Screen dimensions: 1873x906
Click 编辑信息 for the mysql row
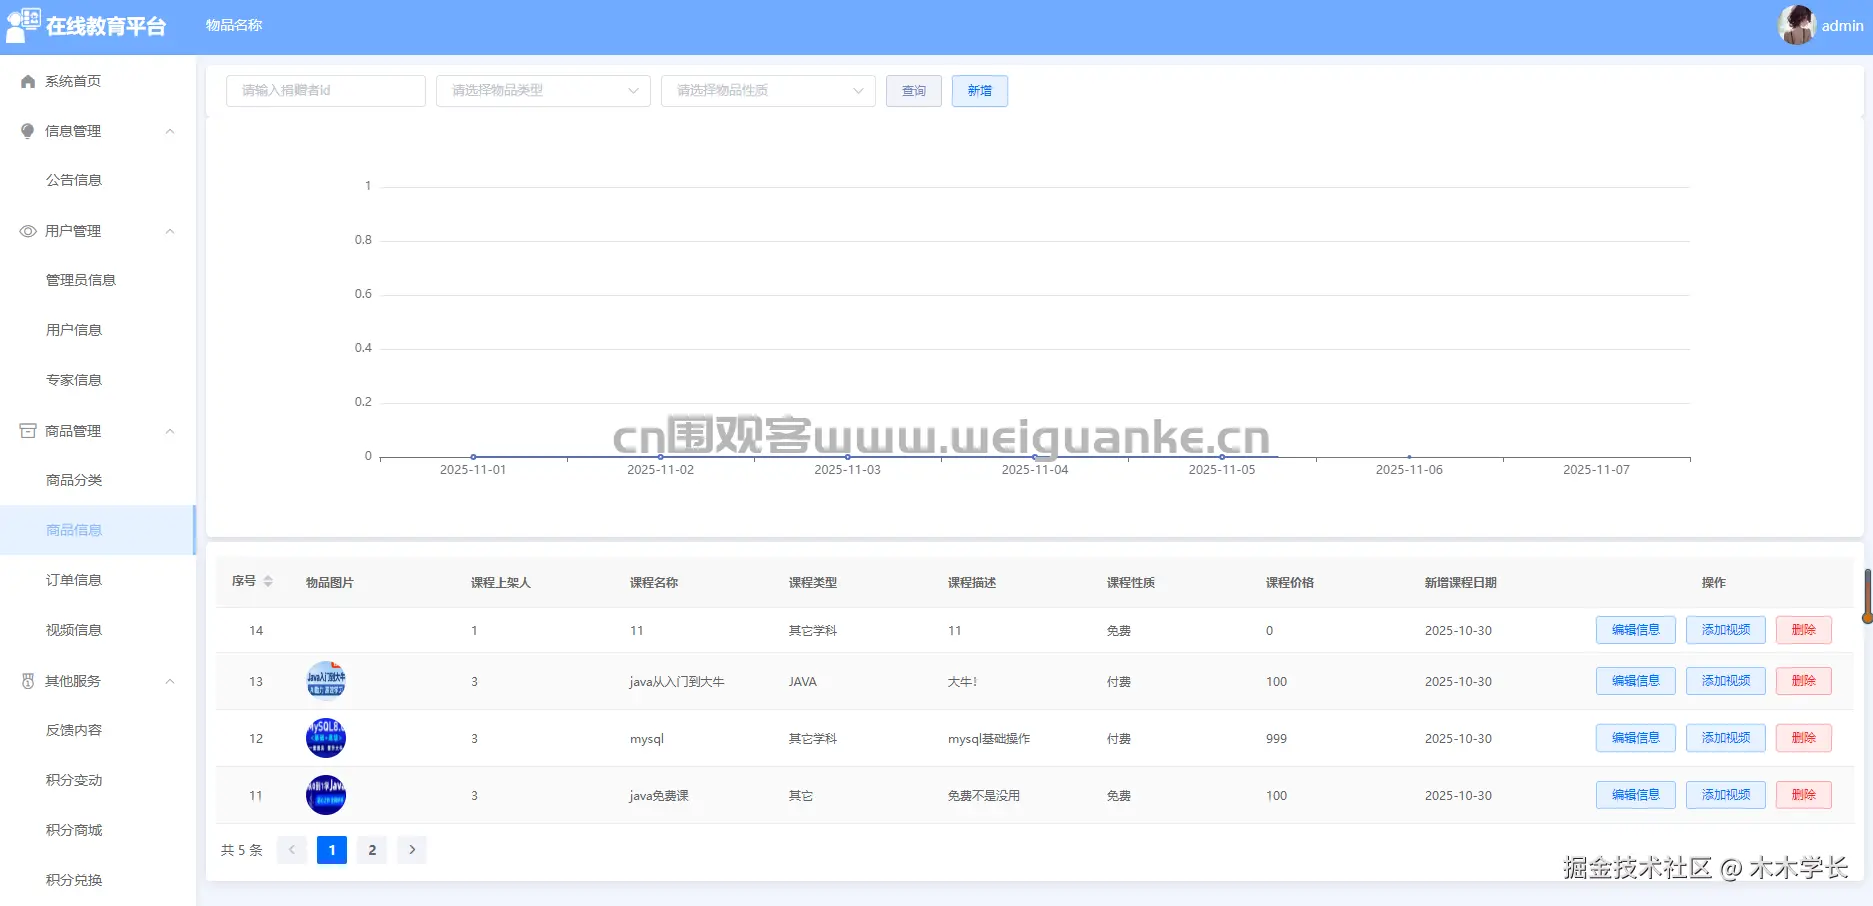(1636, 738)
